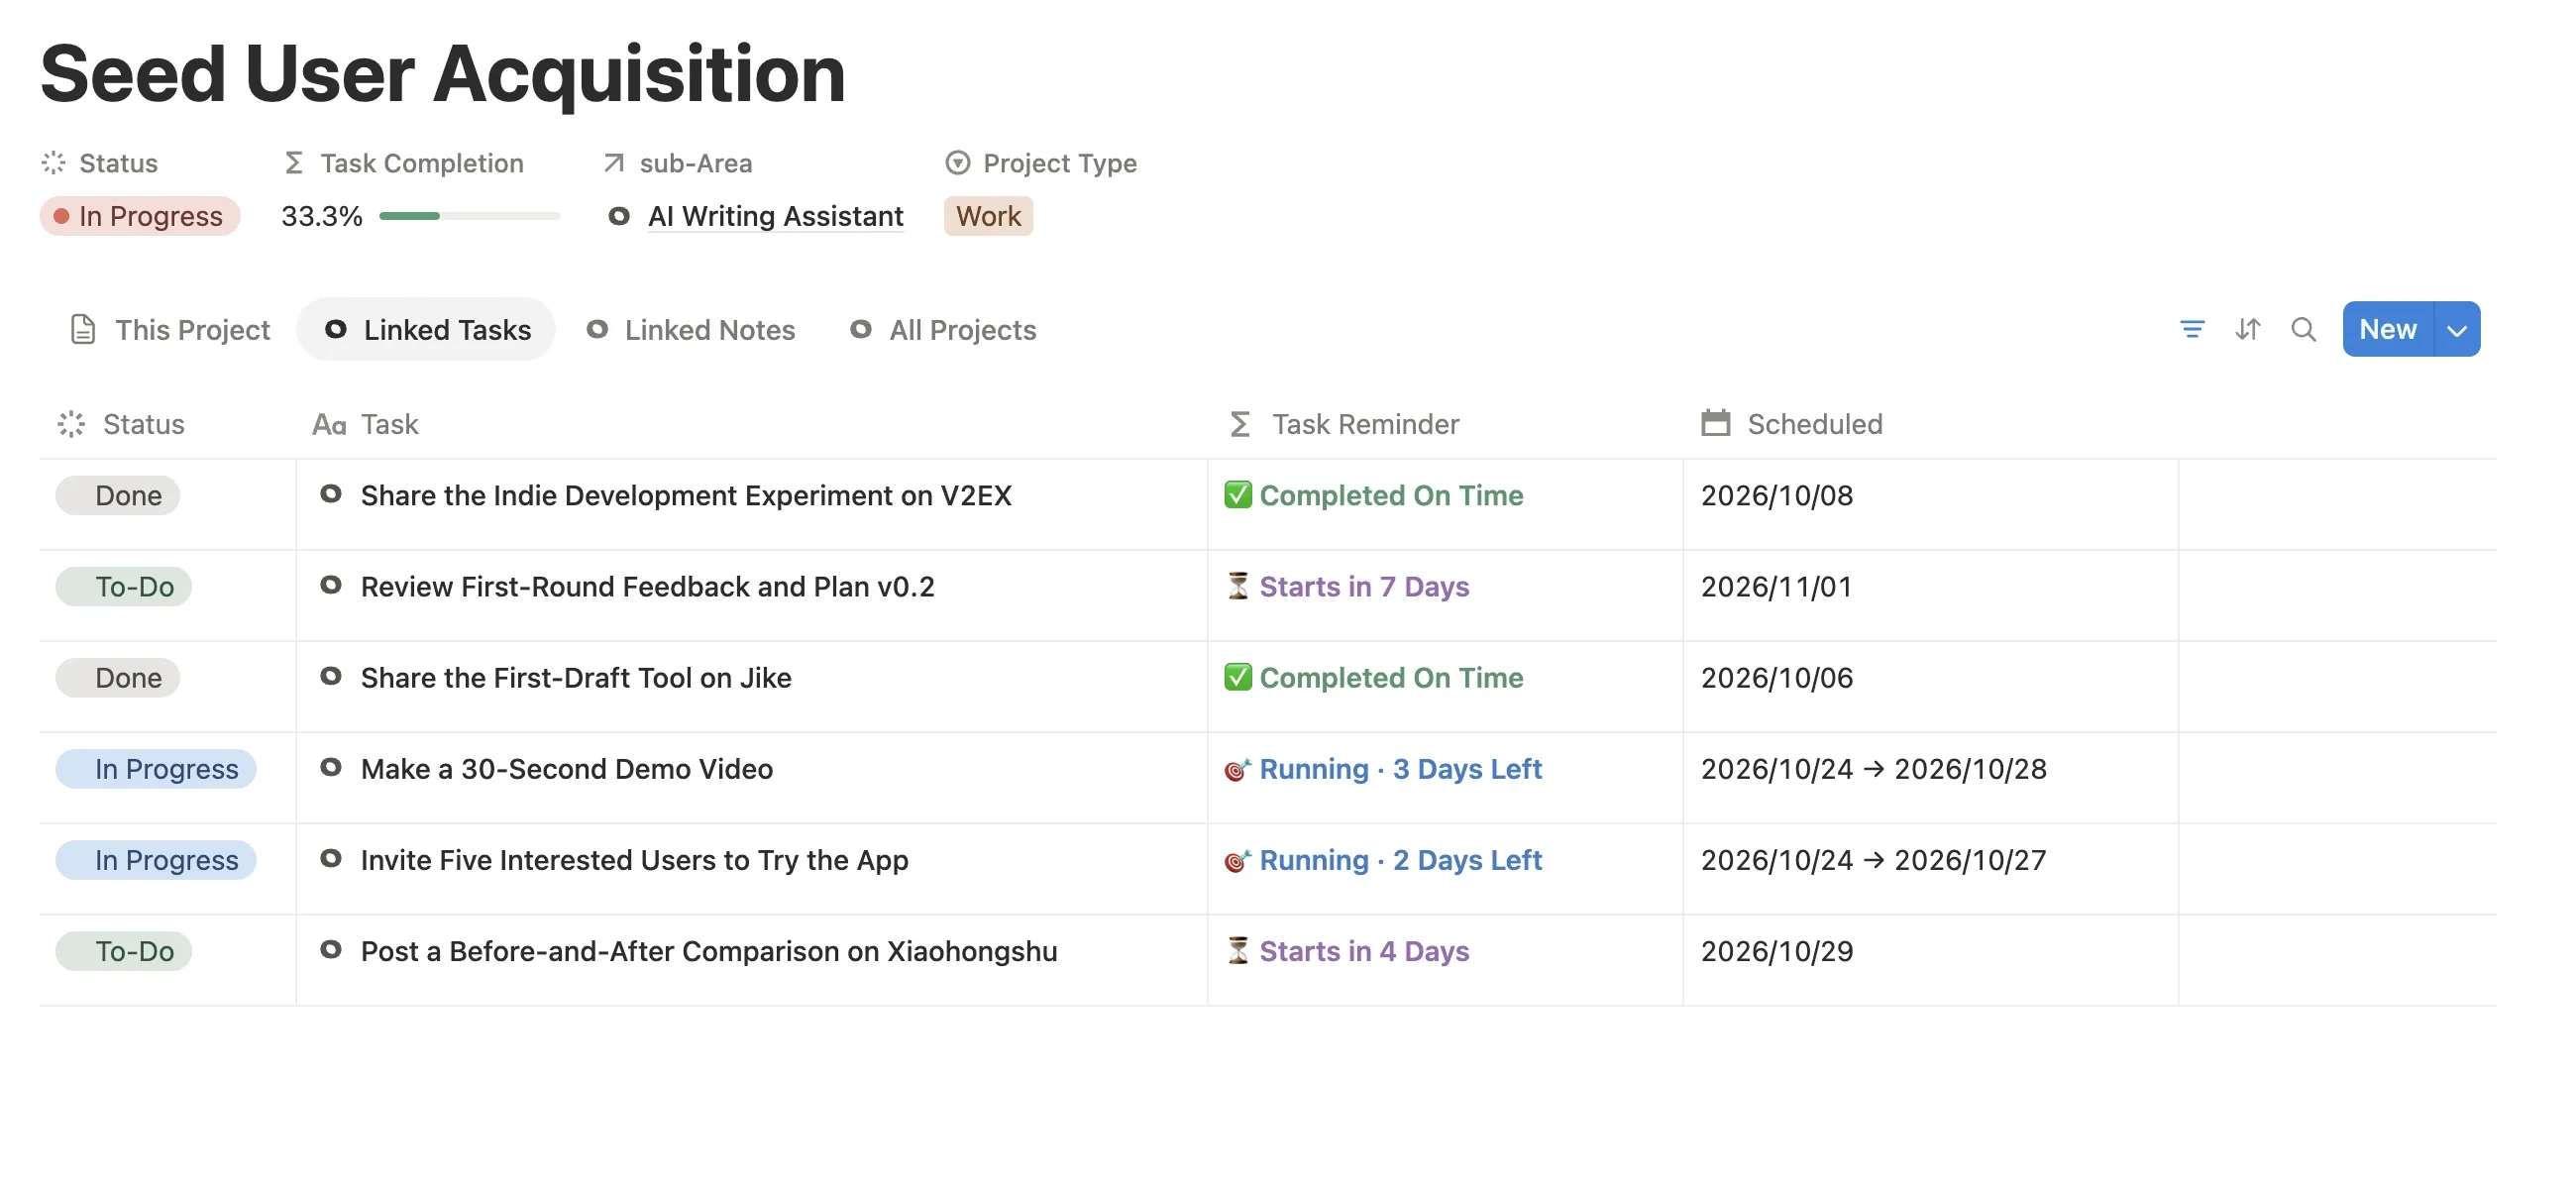Image resolution: width=2576 pixels, height=1189 pixels.
Task: Click the document icon on This Project tab
Action: point(83,328)
